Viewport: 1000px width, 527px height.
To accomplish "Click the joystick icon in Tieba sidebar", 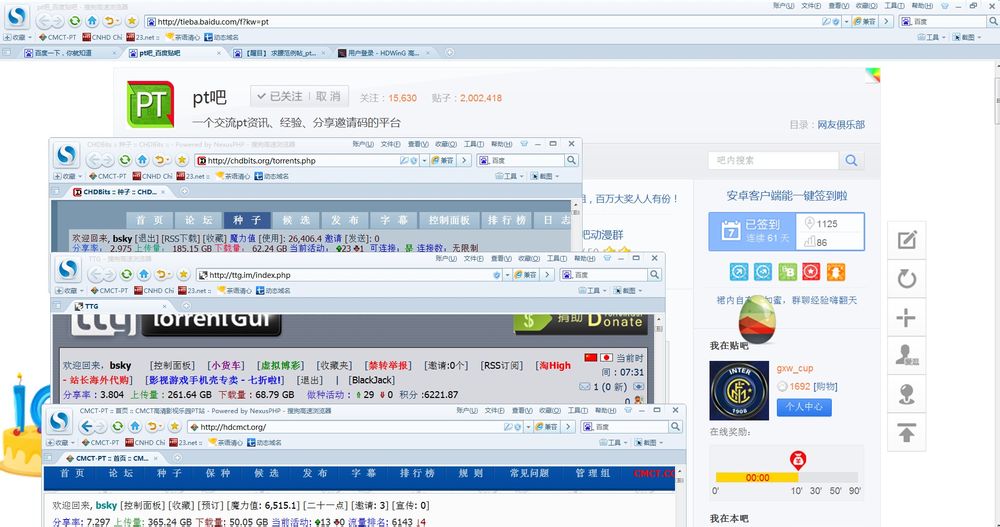I will click(907, 394).
